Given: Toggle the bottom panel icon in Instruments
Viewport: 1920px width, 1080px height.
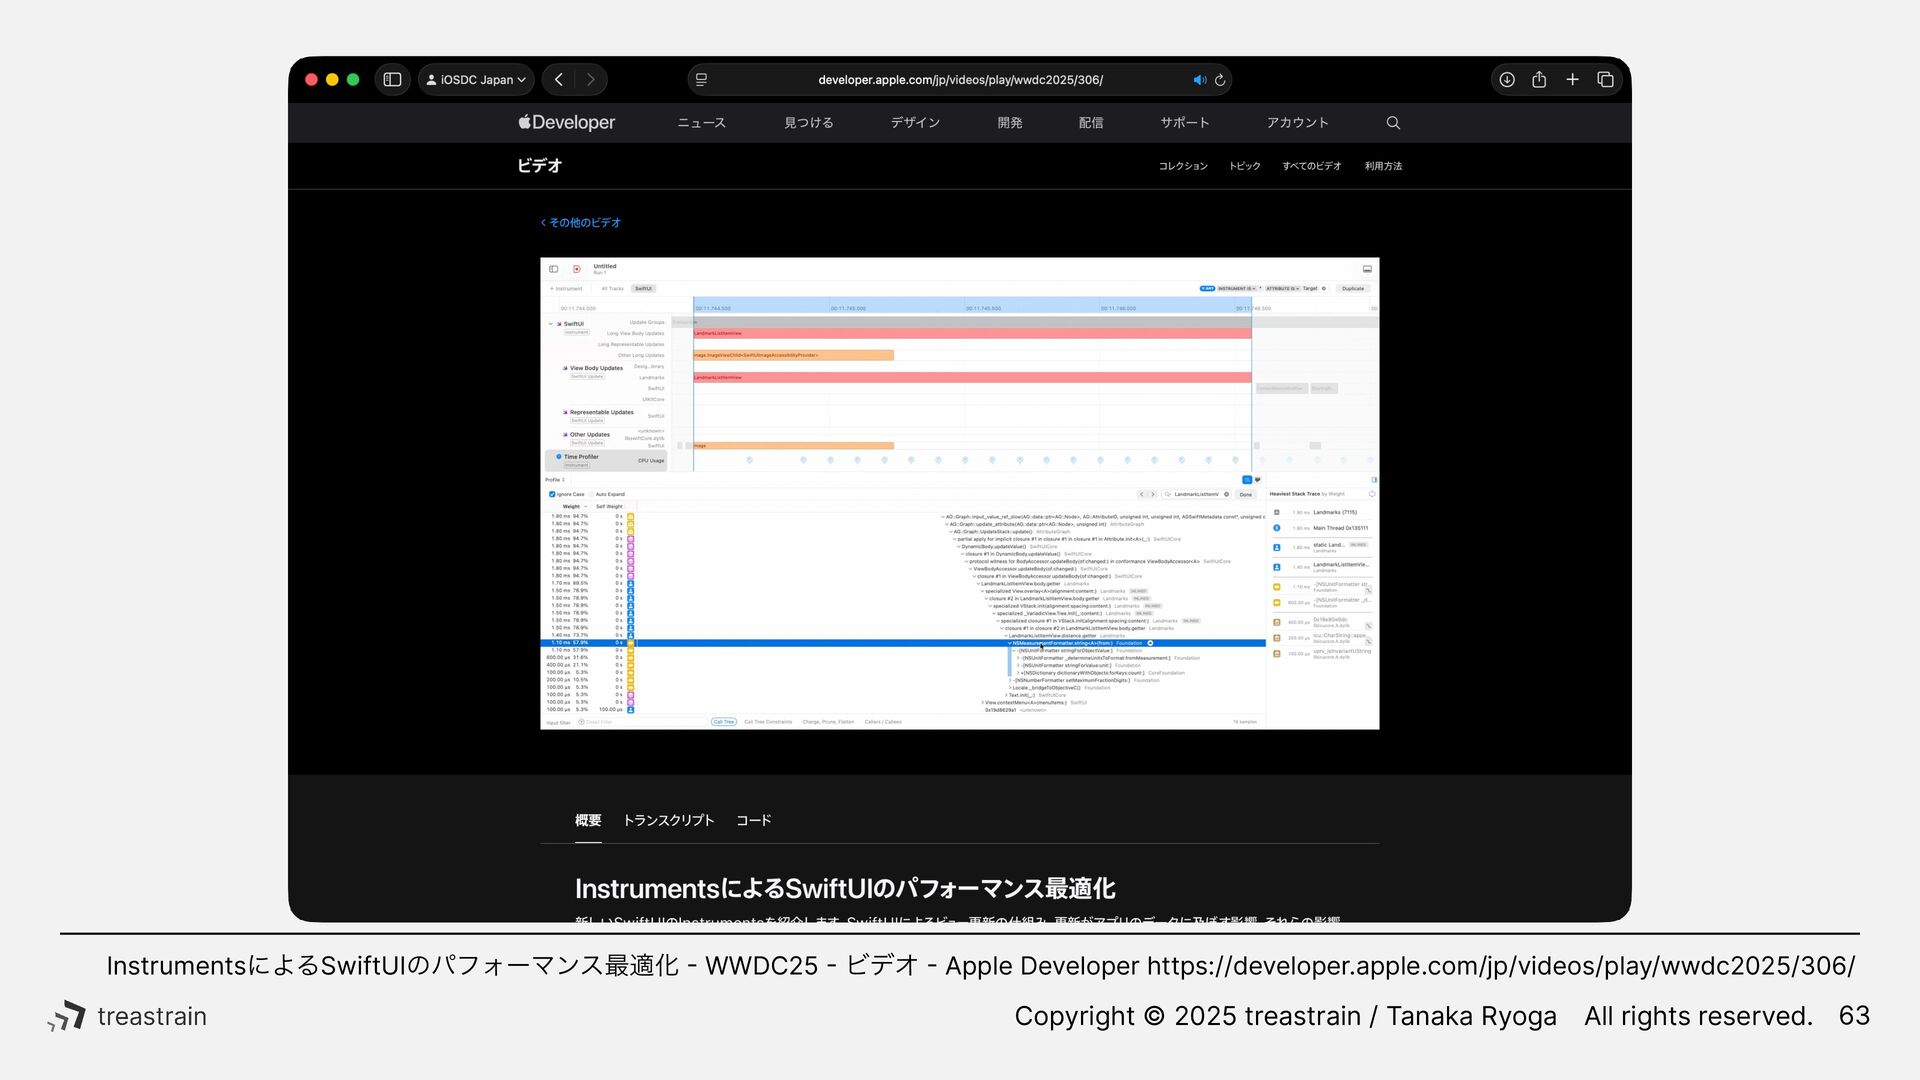Looking at the screenshot, I should (x=1367, y=269).
